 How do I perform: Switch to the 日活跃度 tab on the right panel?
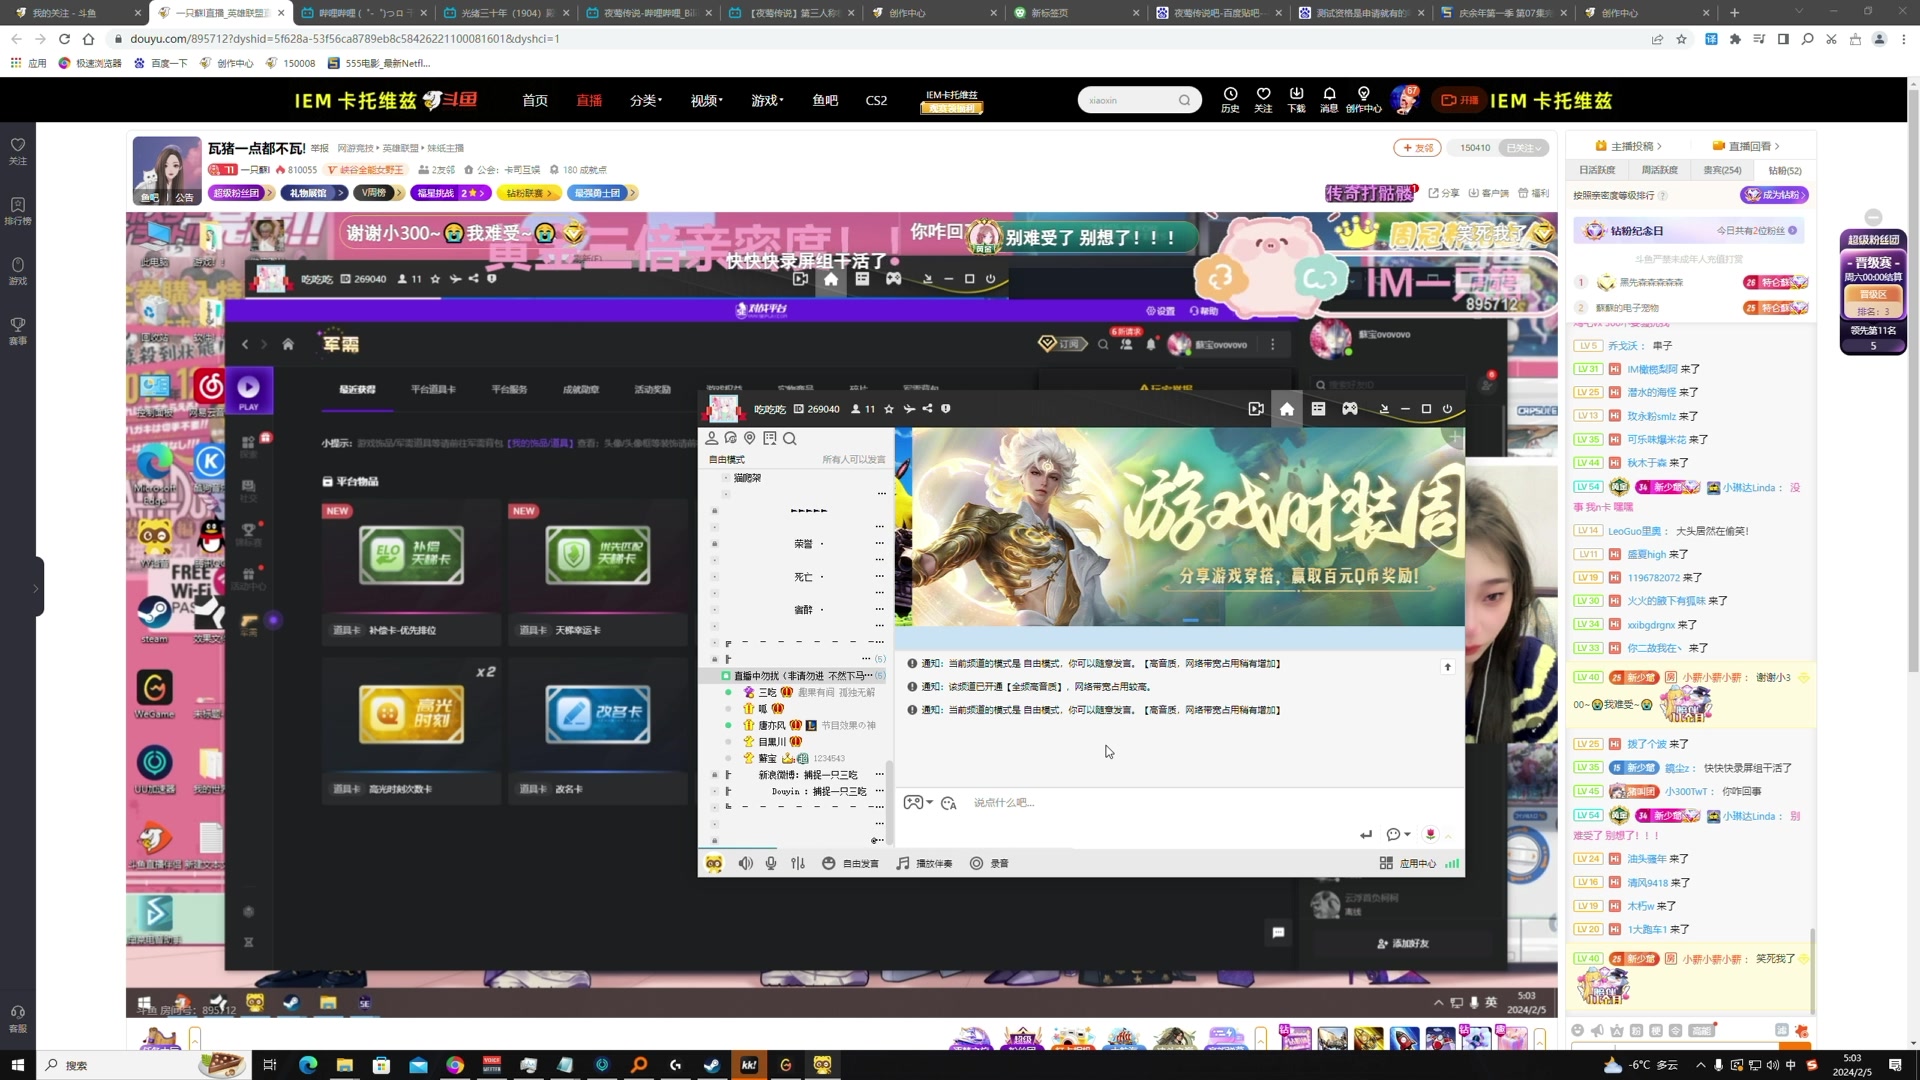tap(1596, 169)
